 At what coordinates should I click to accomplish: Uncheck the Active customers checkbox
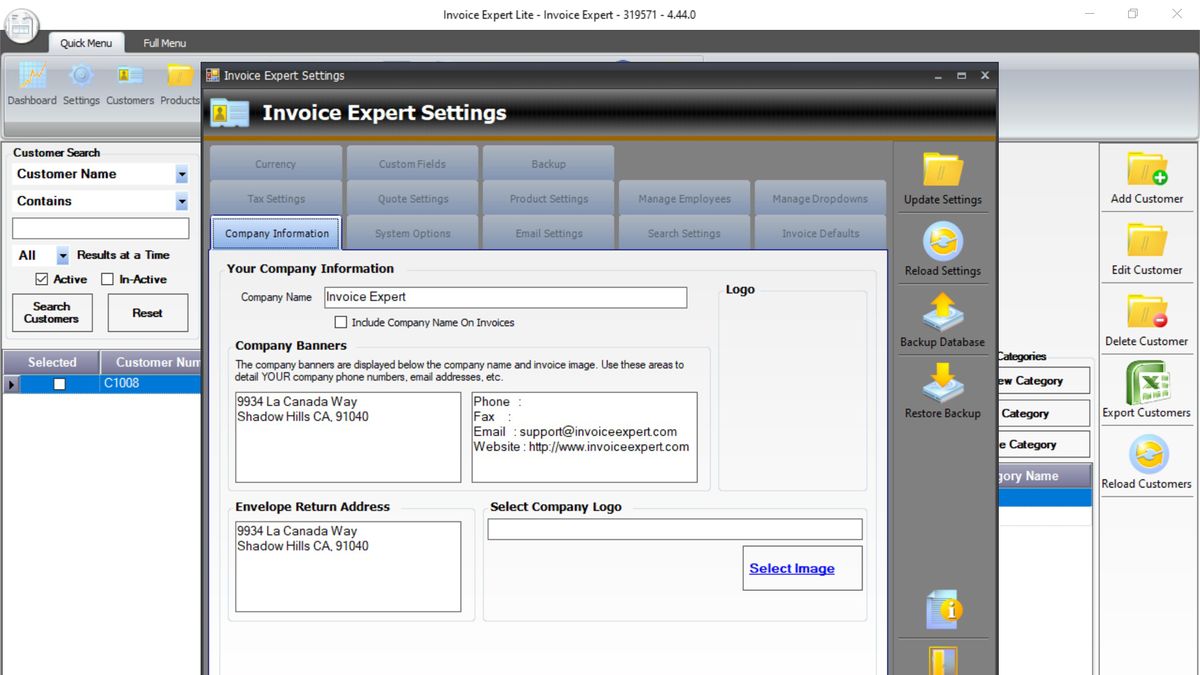click(x=41, y=279)
